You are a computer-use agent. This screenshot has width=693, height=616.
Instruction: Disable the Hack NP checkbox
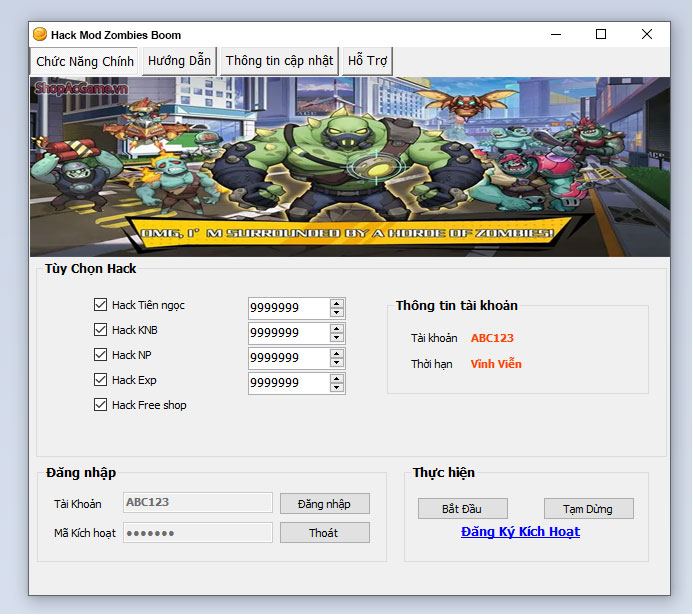click(x=100, y=355)
